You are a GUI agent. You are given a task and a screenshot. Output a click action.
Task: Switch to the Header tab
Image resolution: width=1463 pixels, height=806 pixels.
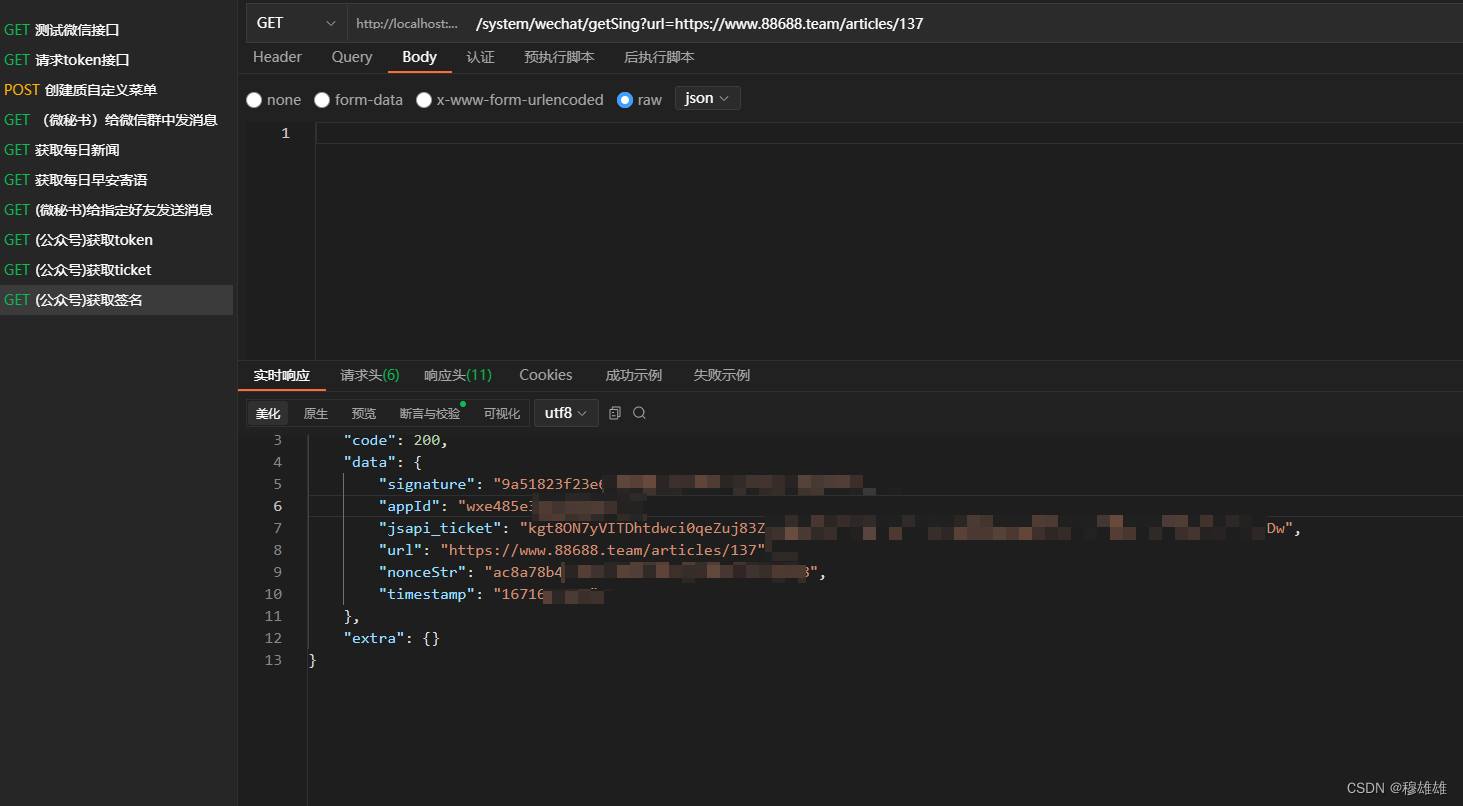tap(277, 57)
